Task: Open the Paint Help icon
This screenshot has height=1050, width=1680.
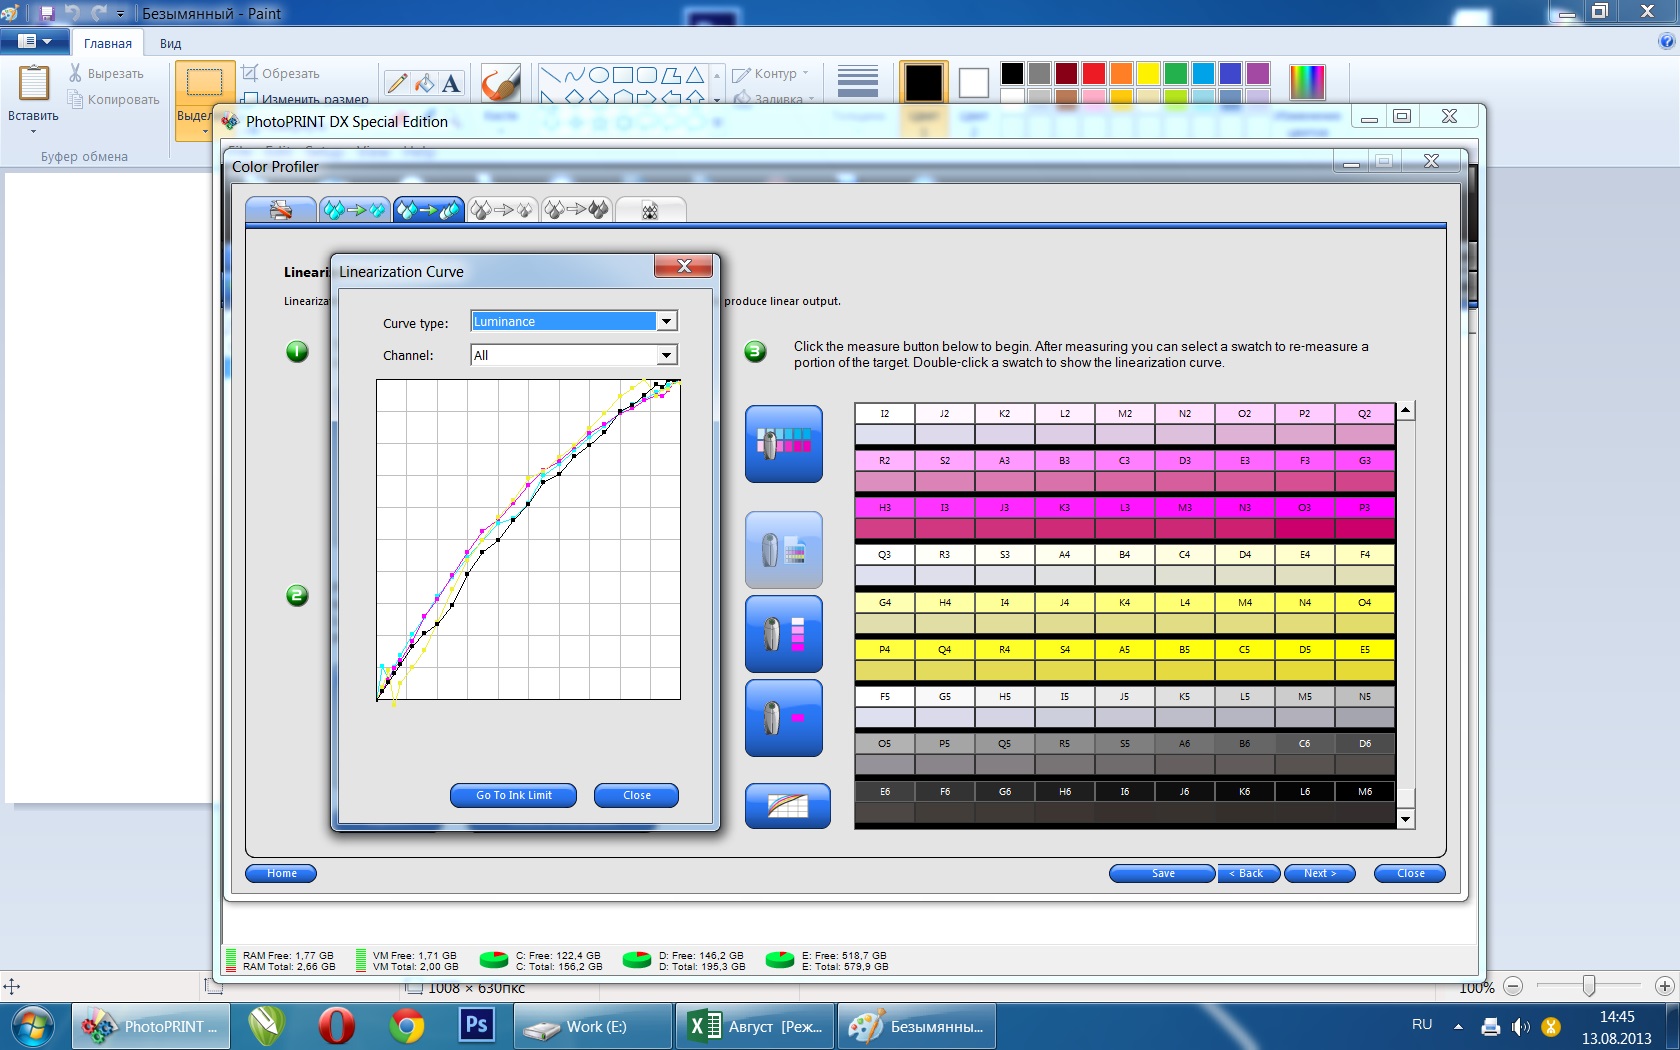Action: coord(1666,42)
